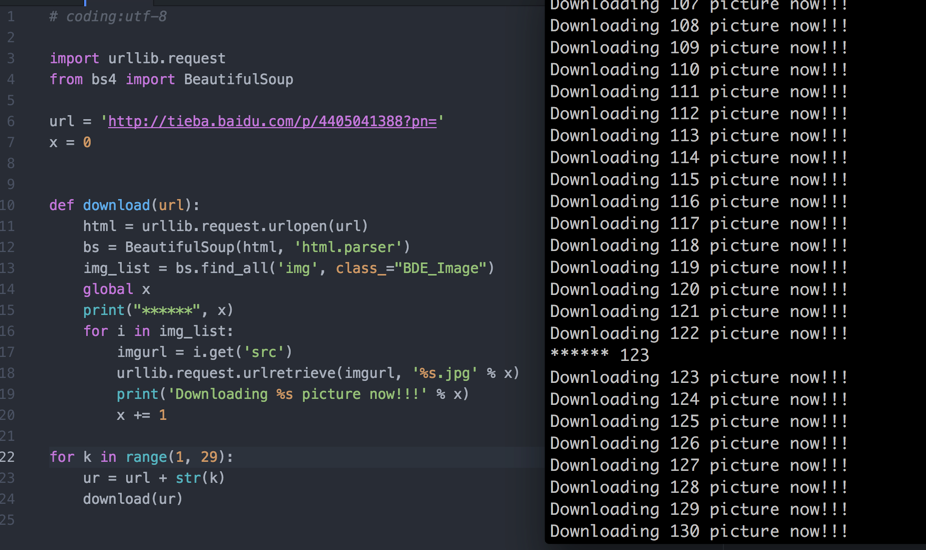Click the 'x = 0' assignment
The width and height of the screenshot is (926, 550).
pyautogui.click(x=70, y=142)
